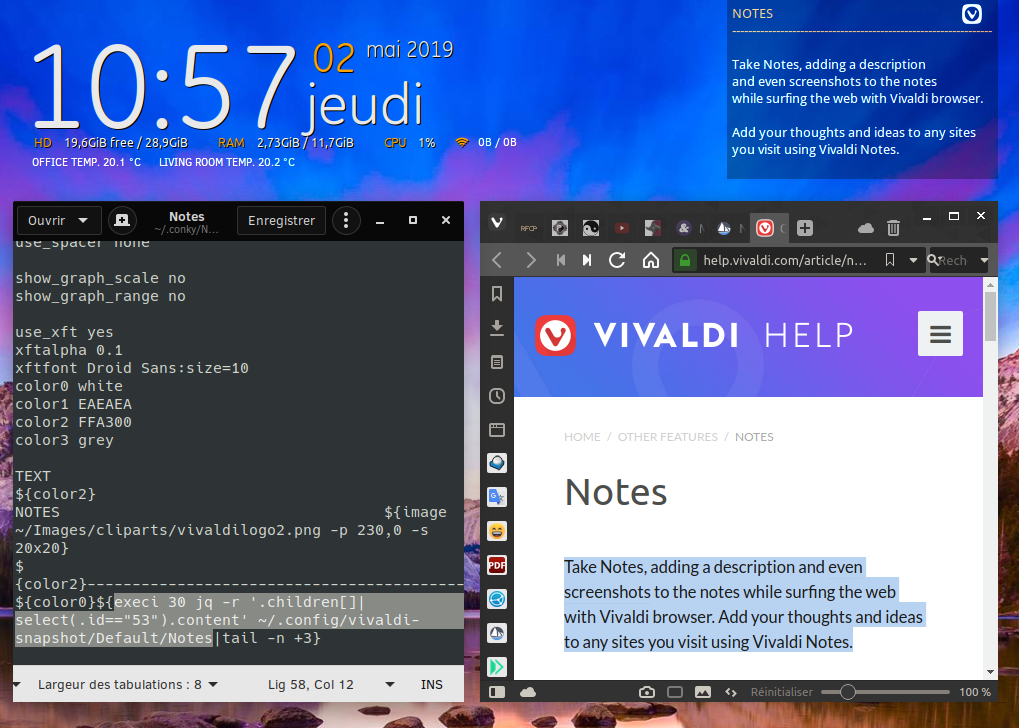Viewport: 1019px width, 728px height.
Task: Open a new tab with the plus button
Action: (805, 228)
